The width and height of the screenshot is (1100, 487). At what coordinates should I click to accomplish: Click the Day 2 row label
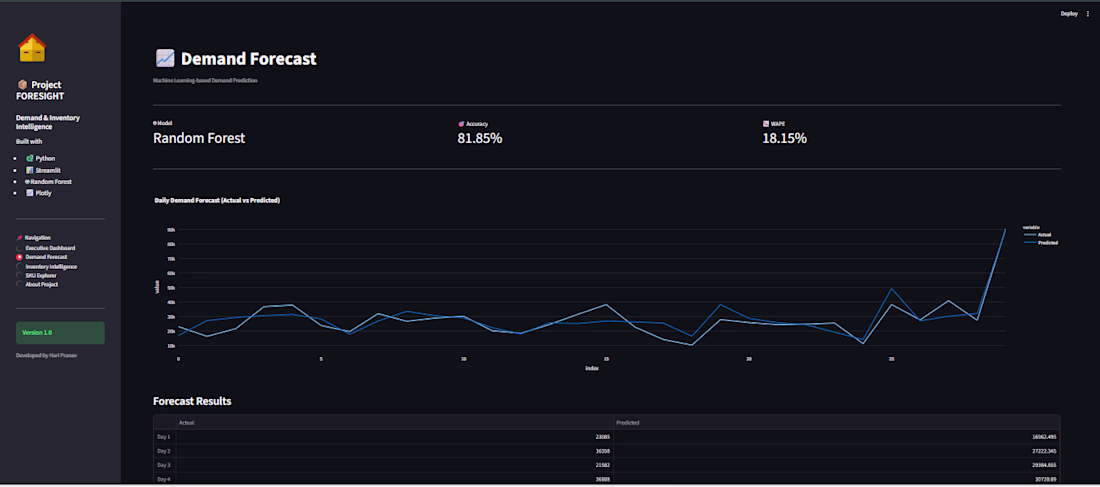tap(164, 451)
